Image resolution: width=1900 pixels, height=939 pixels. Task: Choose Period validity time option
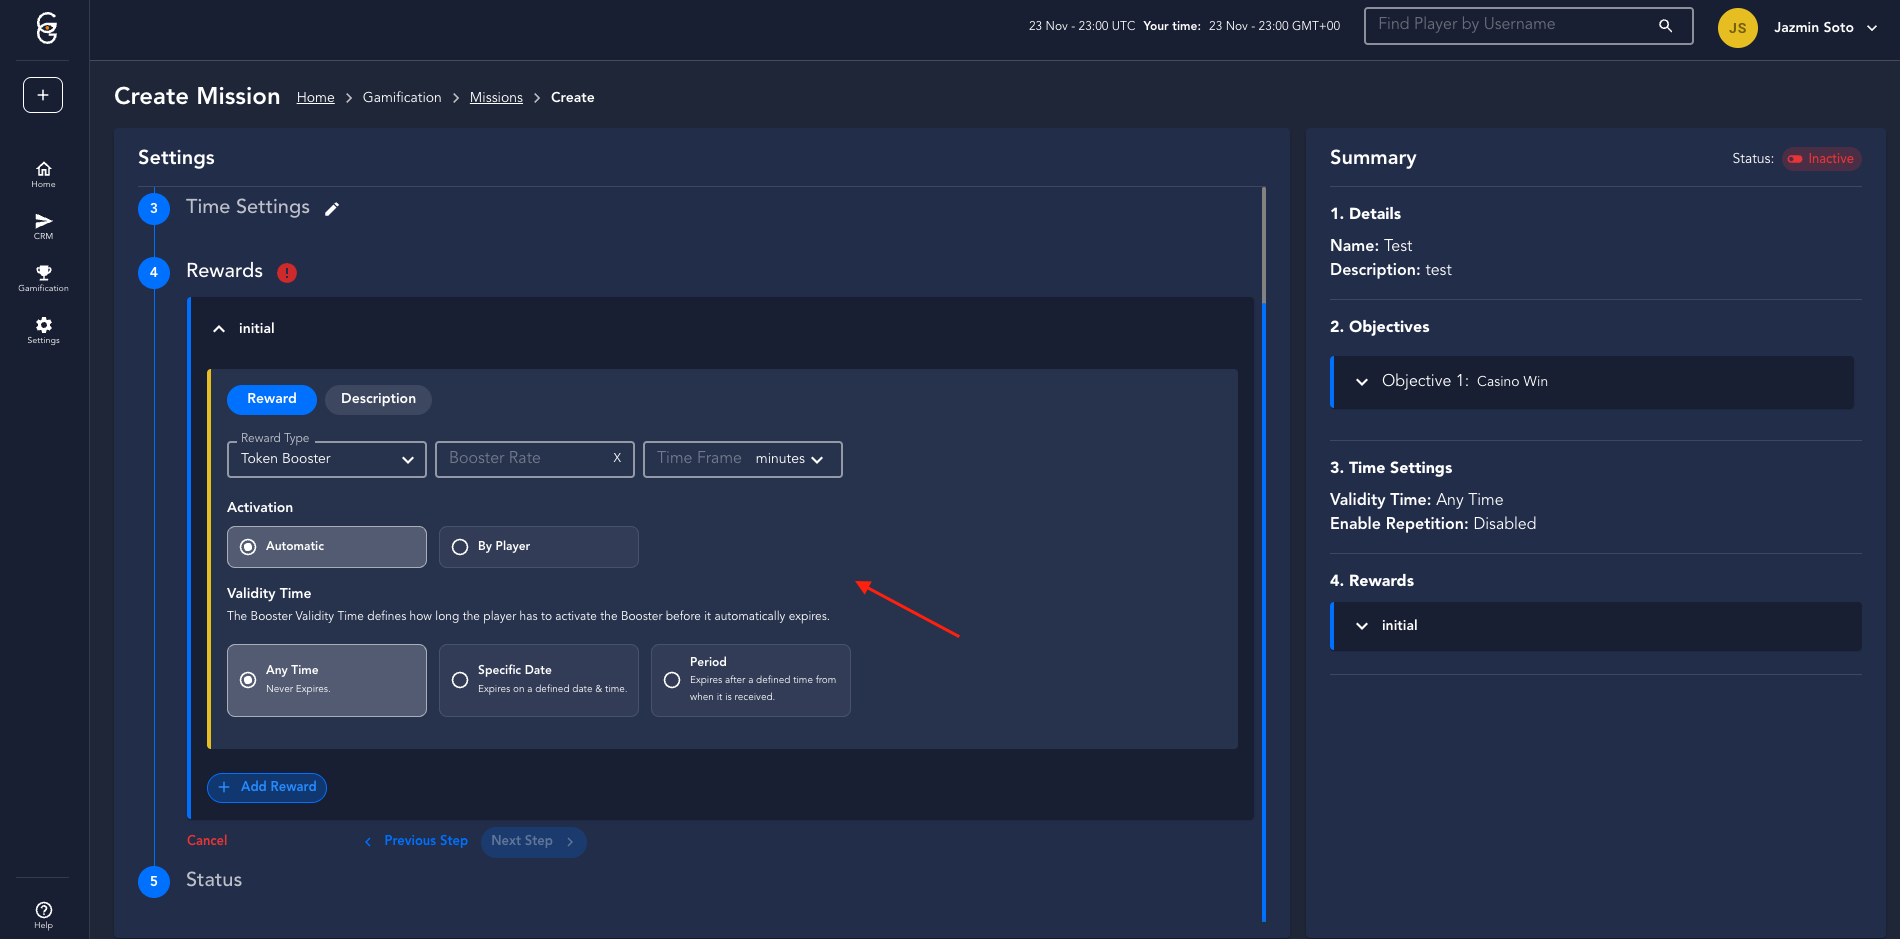coord(750,680)
